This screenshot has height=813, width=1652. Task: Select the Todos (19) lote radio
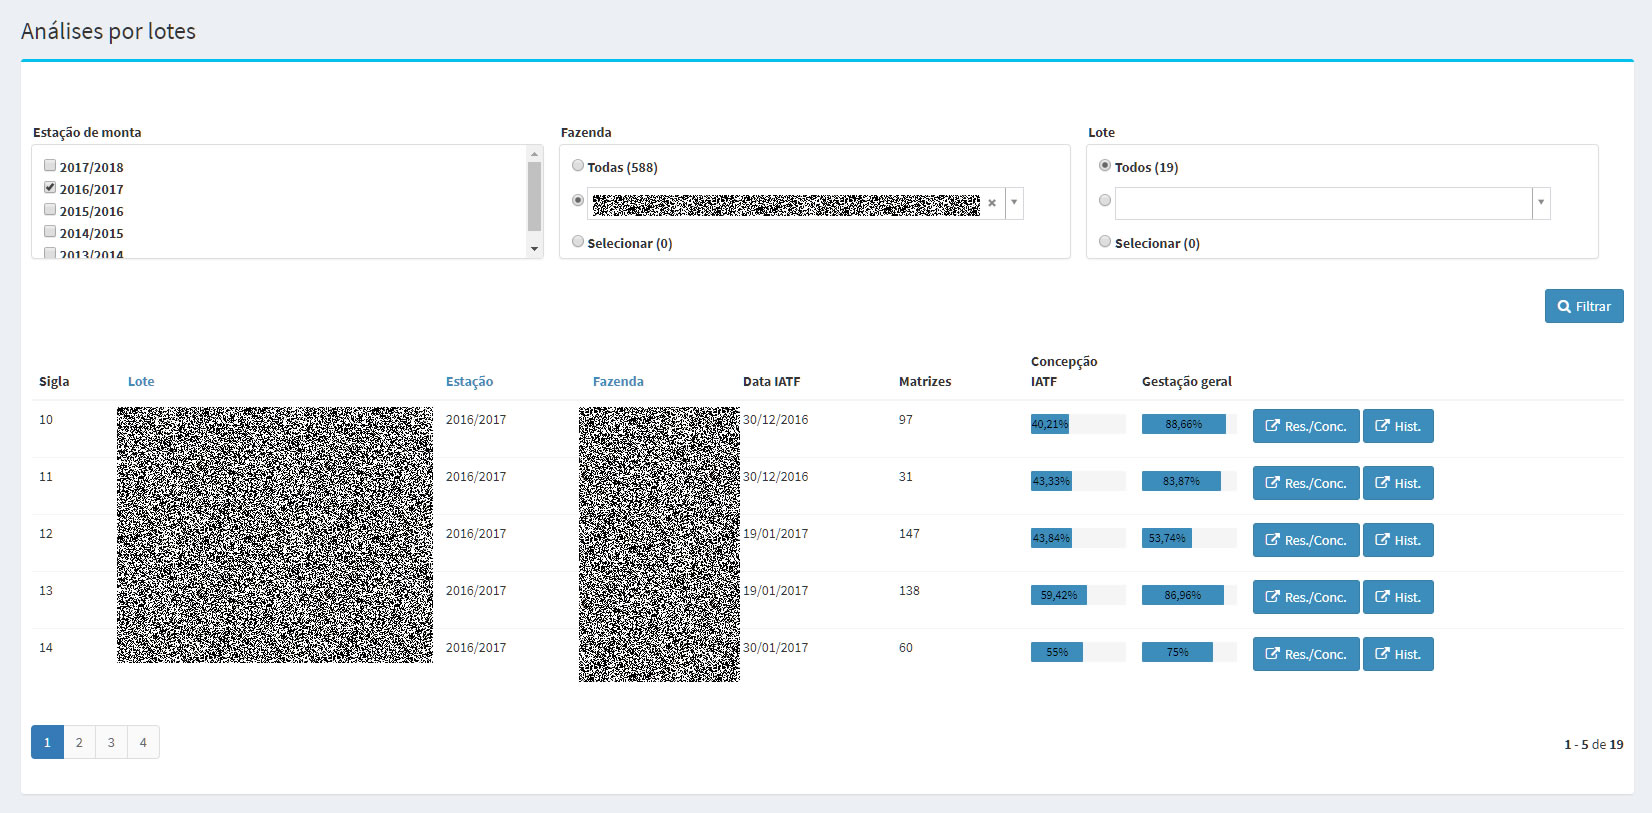[x=1105, y=165]
